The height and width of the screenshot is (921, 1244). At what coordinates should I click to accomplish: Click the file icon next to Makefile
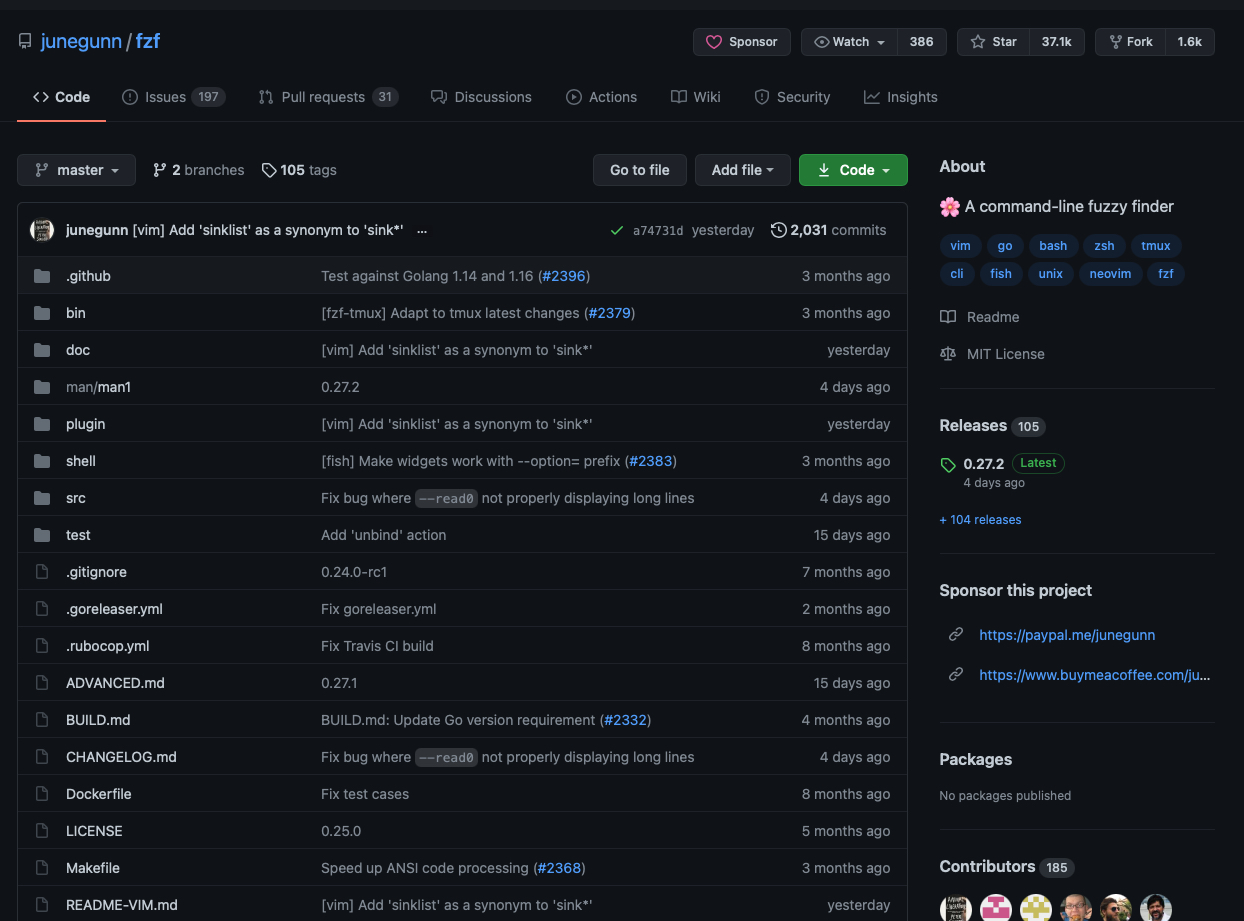(x=42, y=868)
